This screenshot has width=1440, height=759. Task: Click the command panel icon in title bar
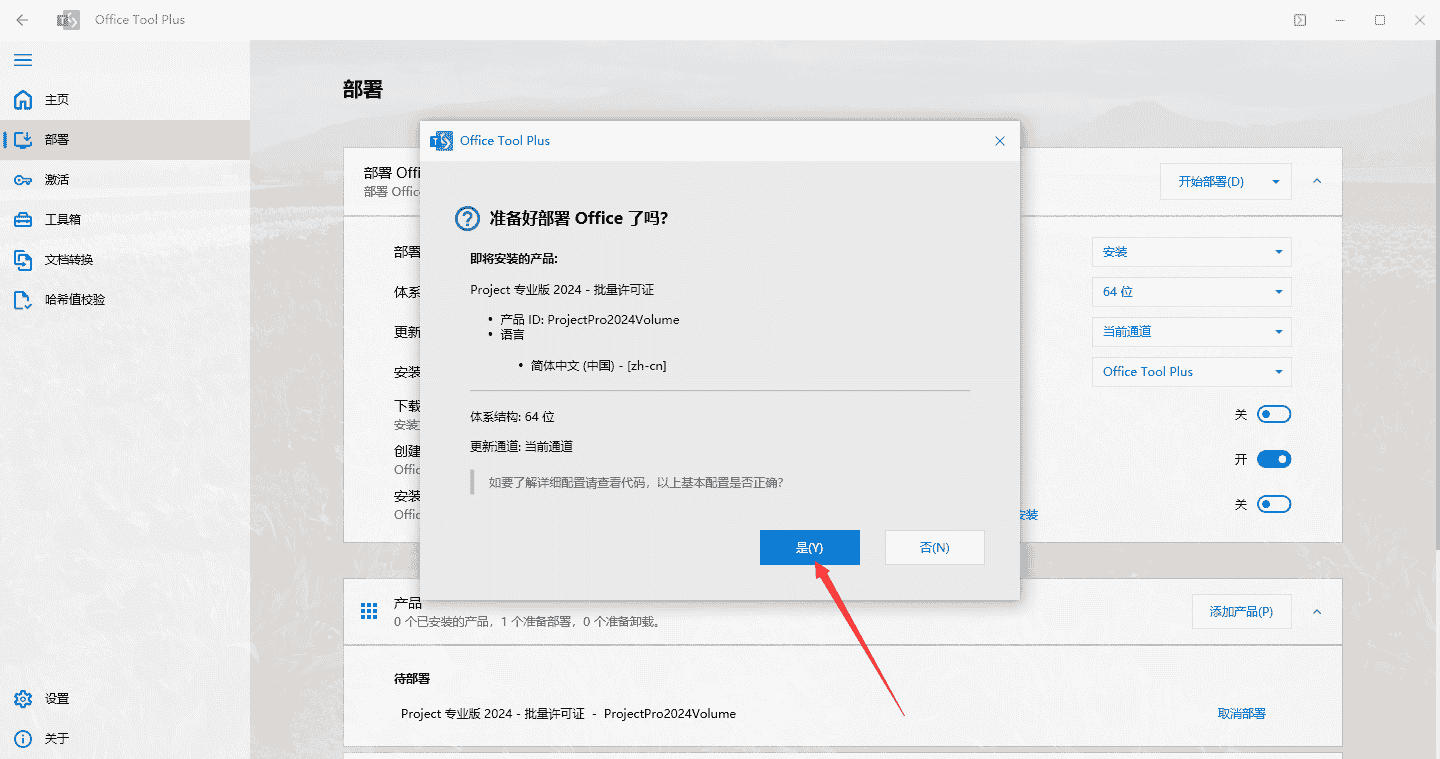pyautogui.click(x=1300, y=20)
